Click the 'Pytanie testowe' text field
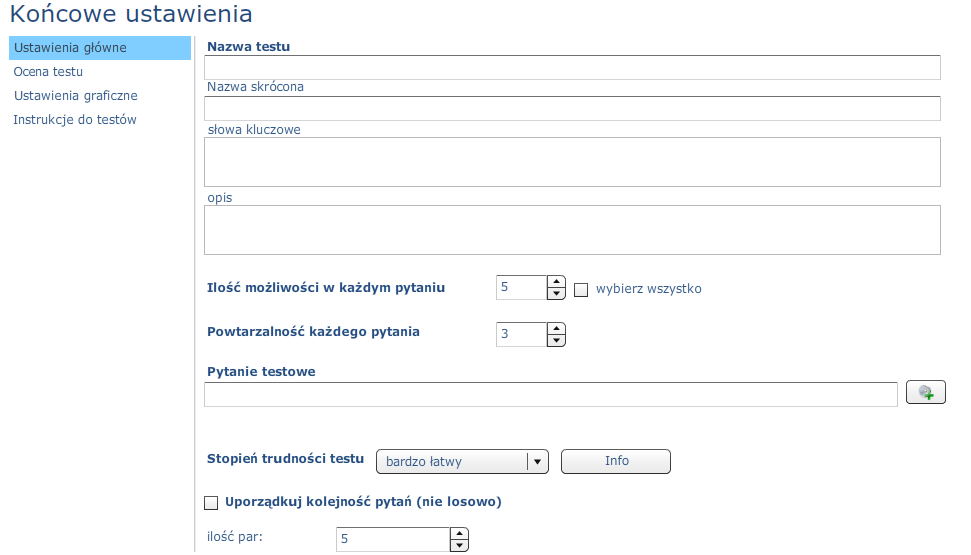The width and height of the screenshot is (971, 555). [x=551, y=395]
